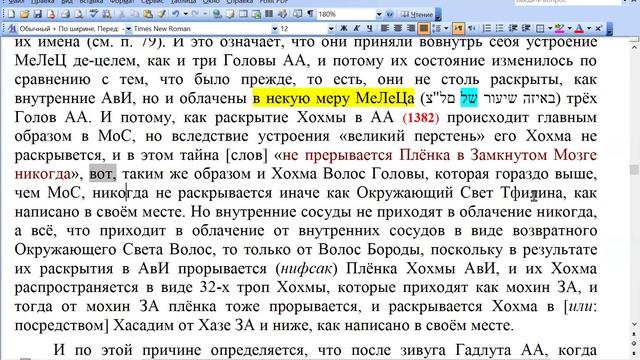Set right-to-left text direction
The image size is (640, 360).
471,28
